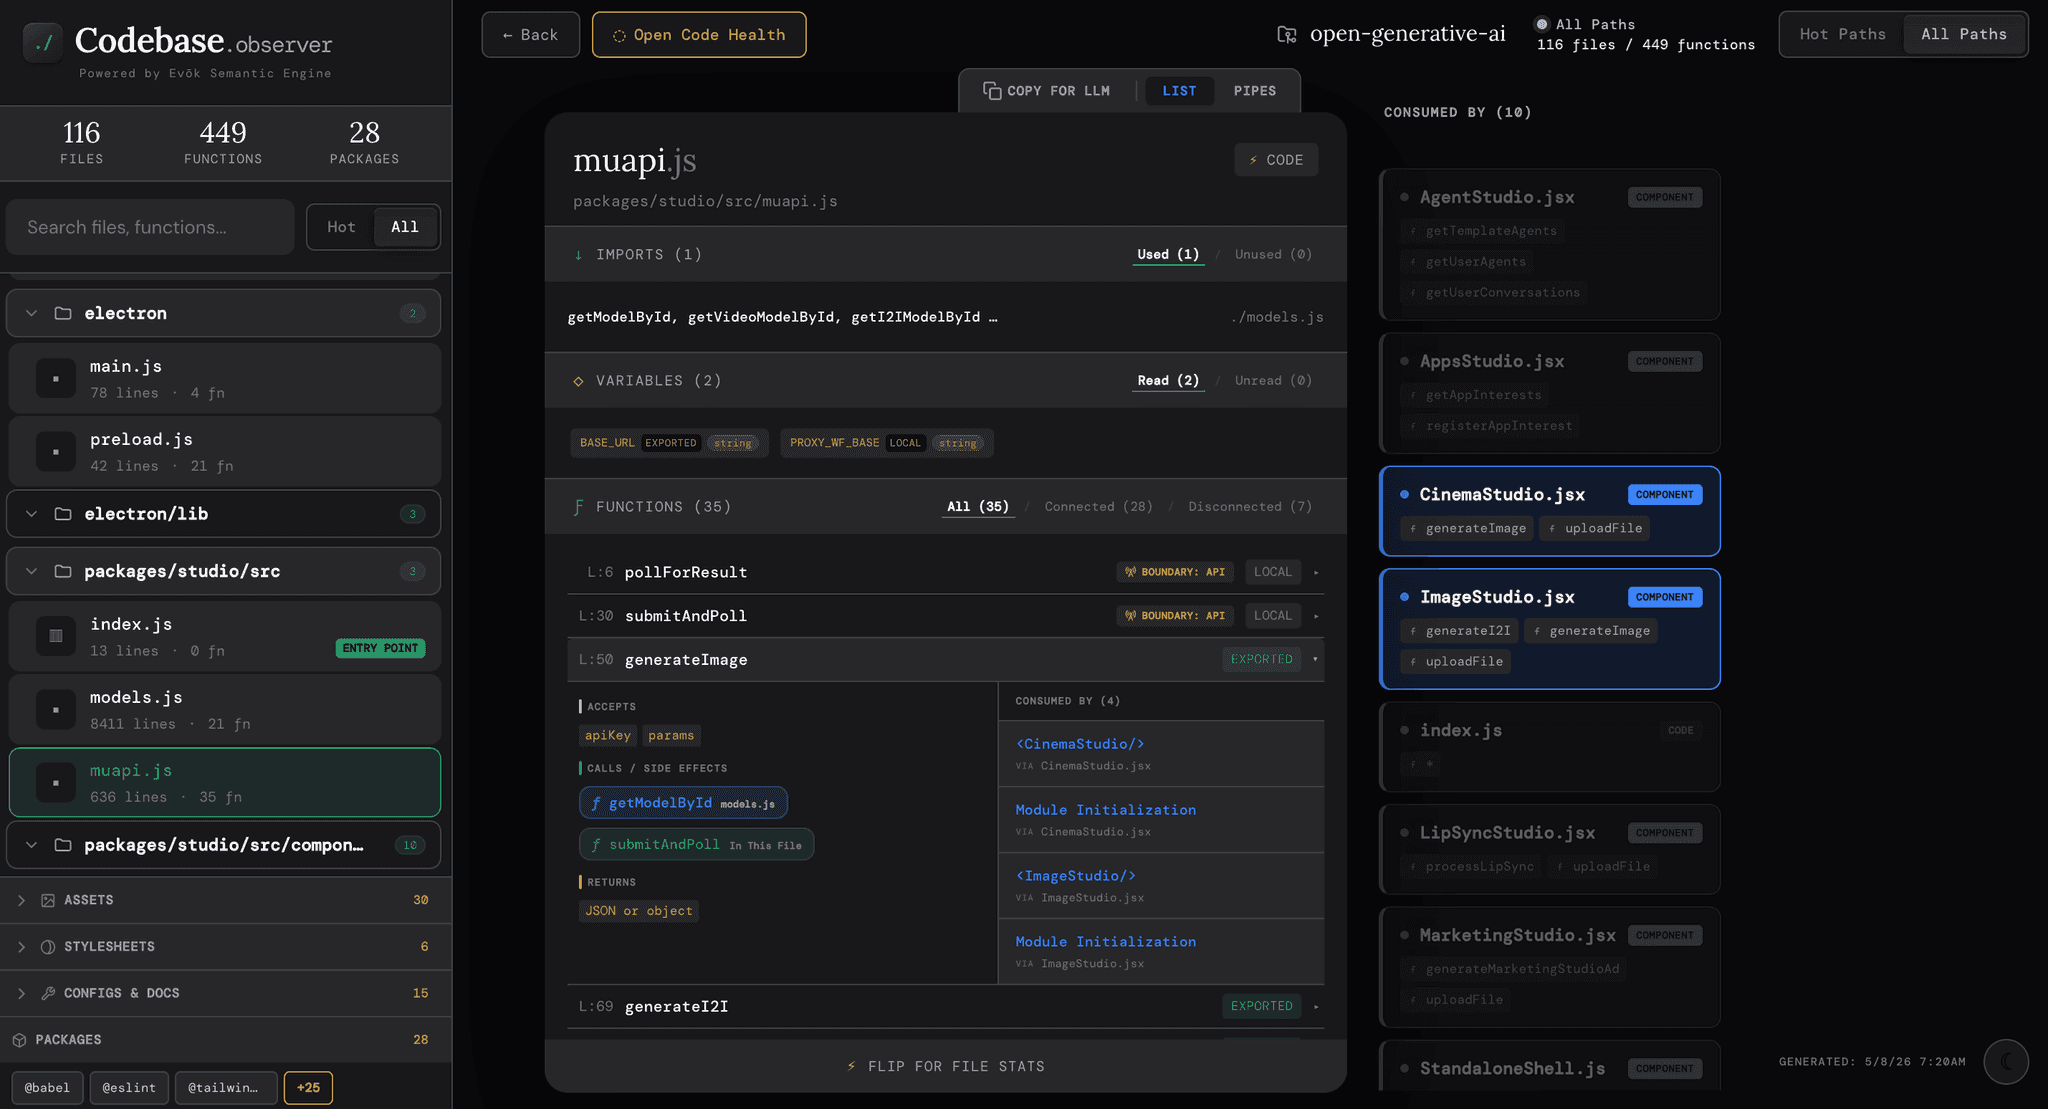
Task: Click the lightning icon on CODE button
Action: coord(1253,160)
